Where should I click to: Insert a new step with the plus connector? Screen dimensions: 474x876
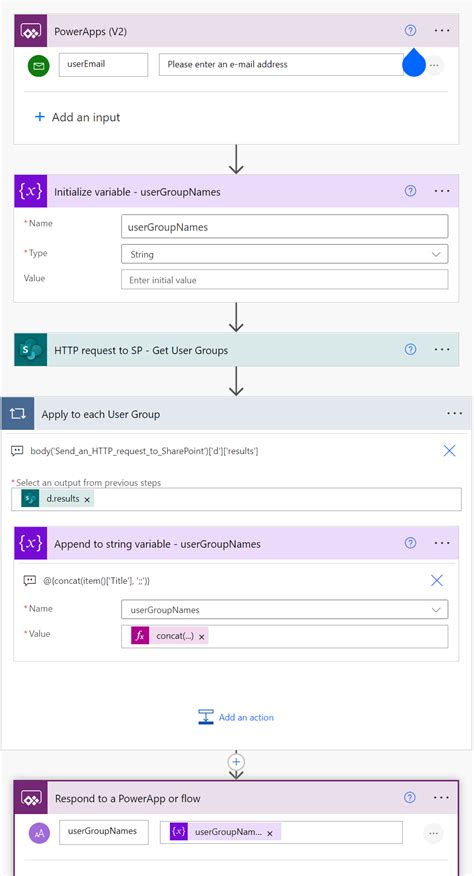[x=236, y=762]
